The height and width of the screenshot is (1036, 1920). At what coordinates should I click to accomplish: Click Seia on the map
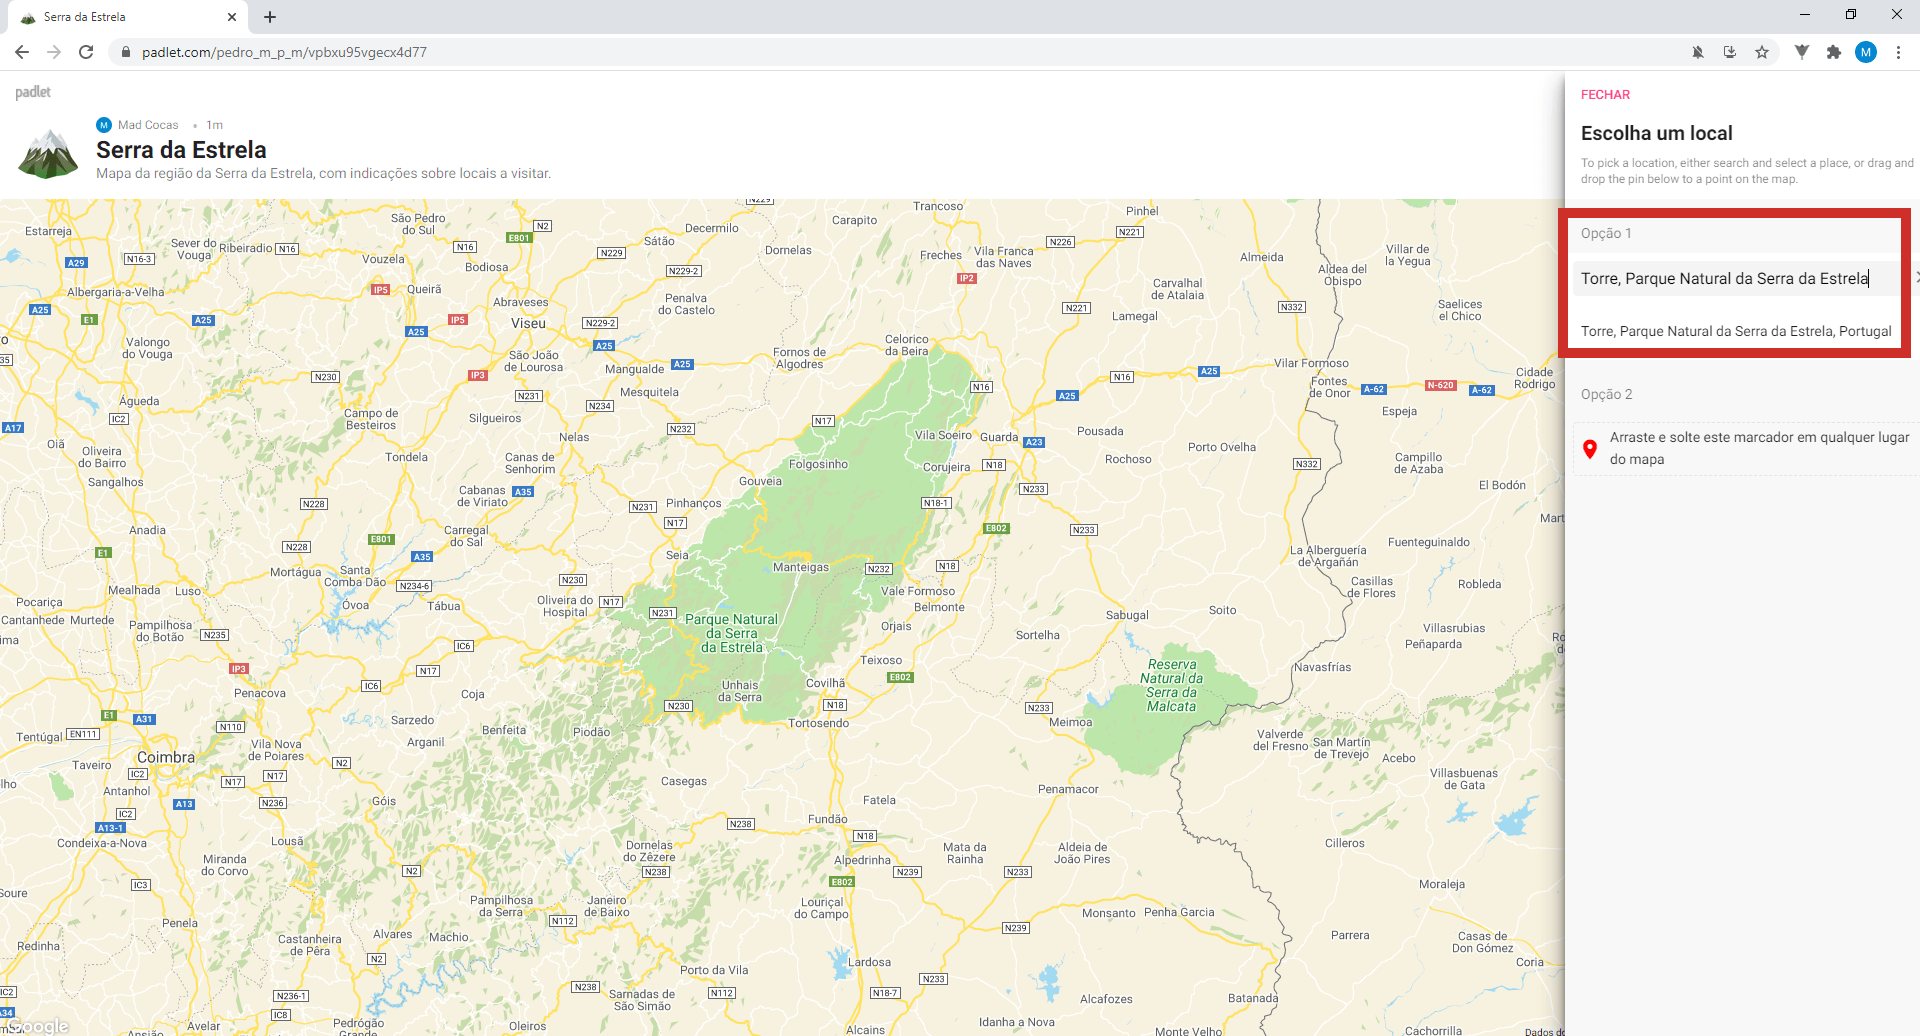pyautogui.click(x=677, y=555)
